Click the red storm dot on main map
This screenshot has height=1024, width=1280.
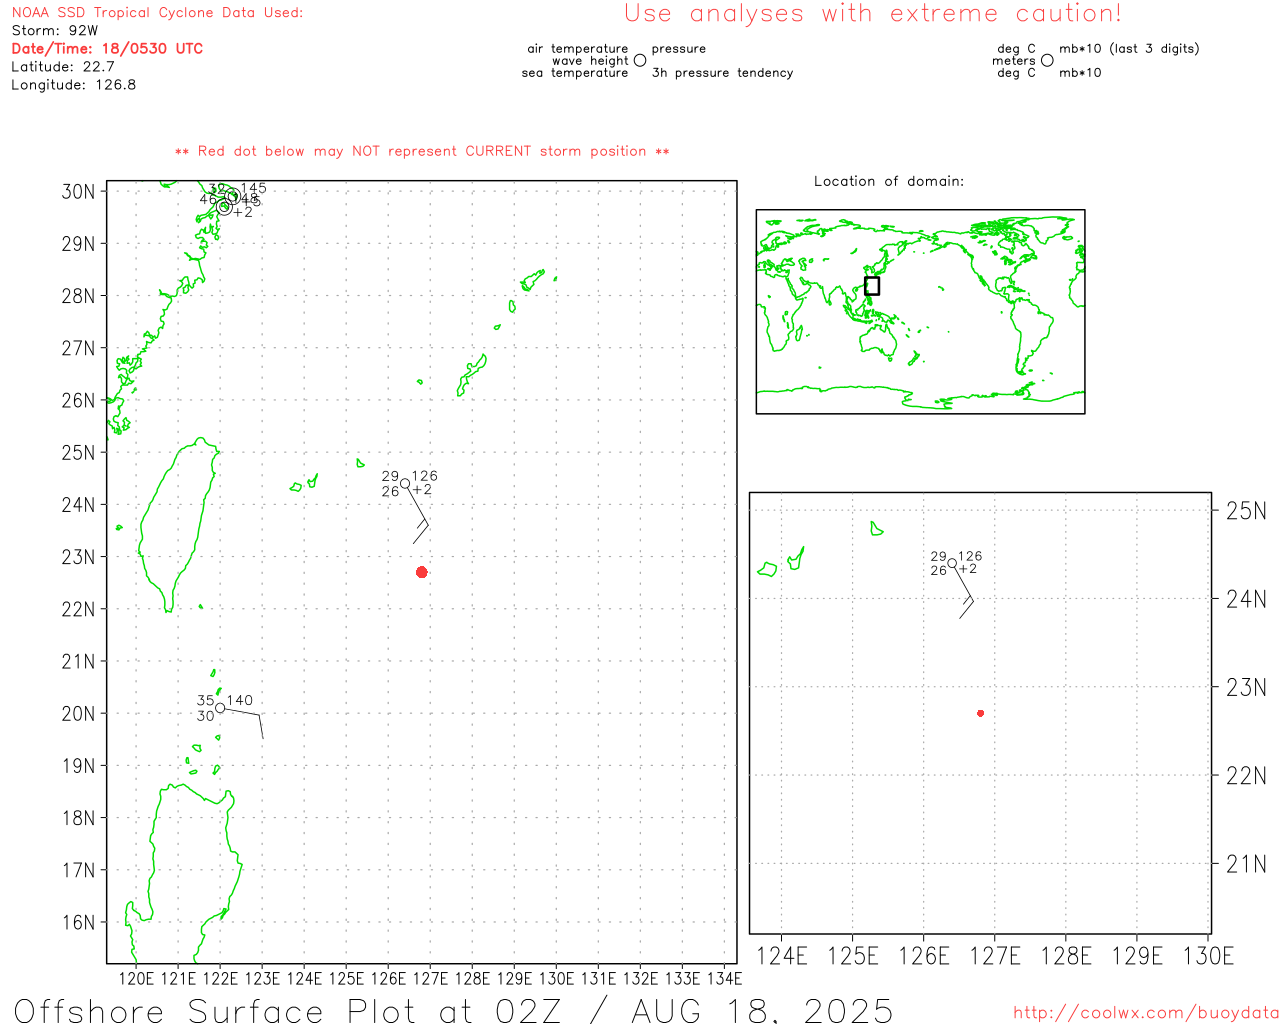point(422,572)
